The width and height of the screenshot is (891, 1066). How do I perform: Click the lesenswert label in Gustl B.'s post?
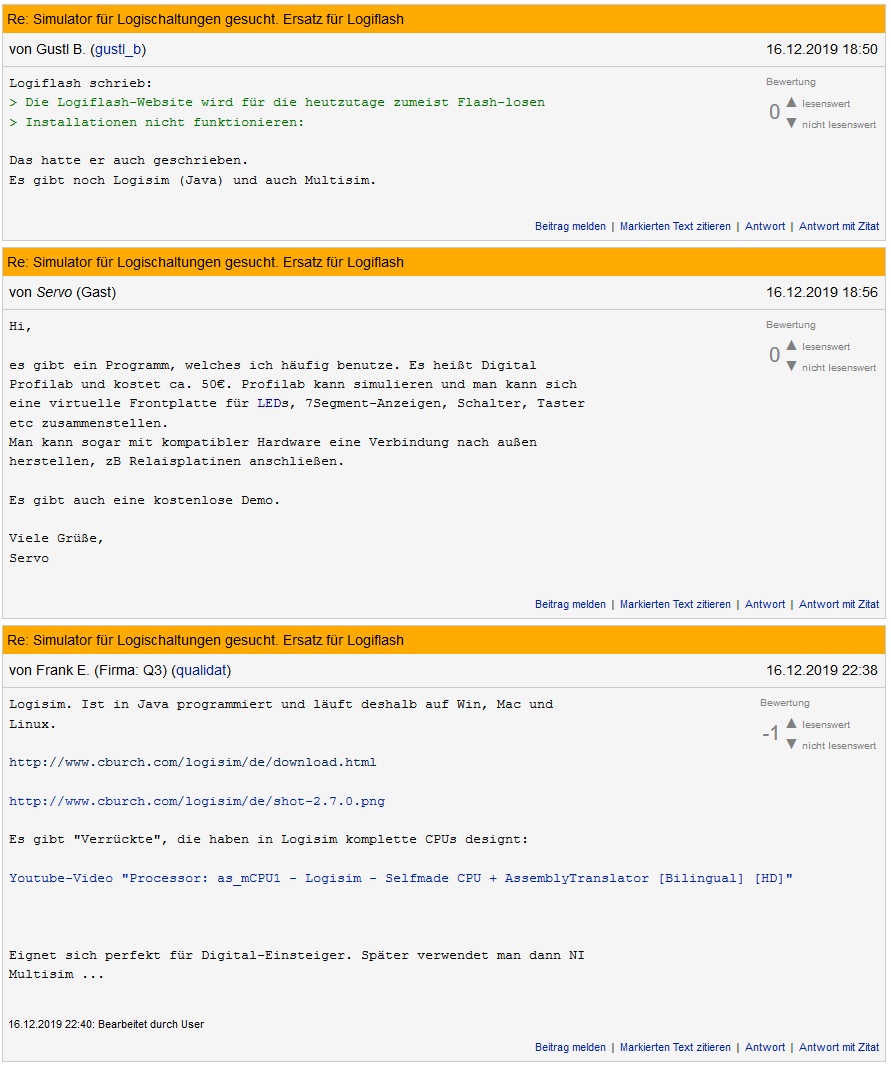pos(826,103)
